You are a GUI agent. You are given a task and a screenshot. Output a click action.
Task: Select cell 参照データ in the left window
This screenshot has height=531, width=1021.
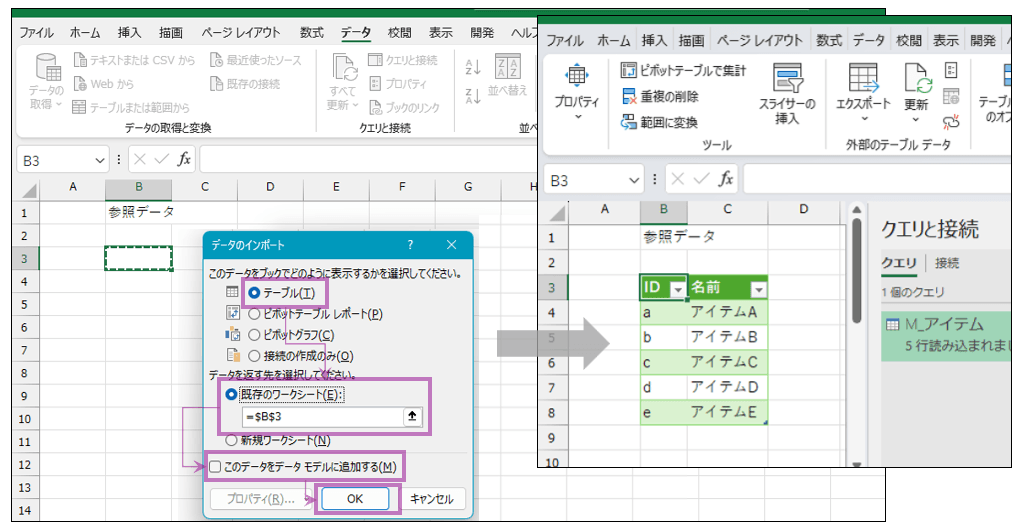click(139, 212)
